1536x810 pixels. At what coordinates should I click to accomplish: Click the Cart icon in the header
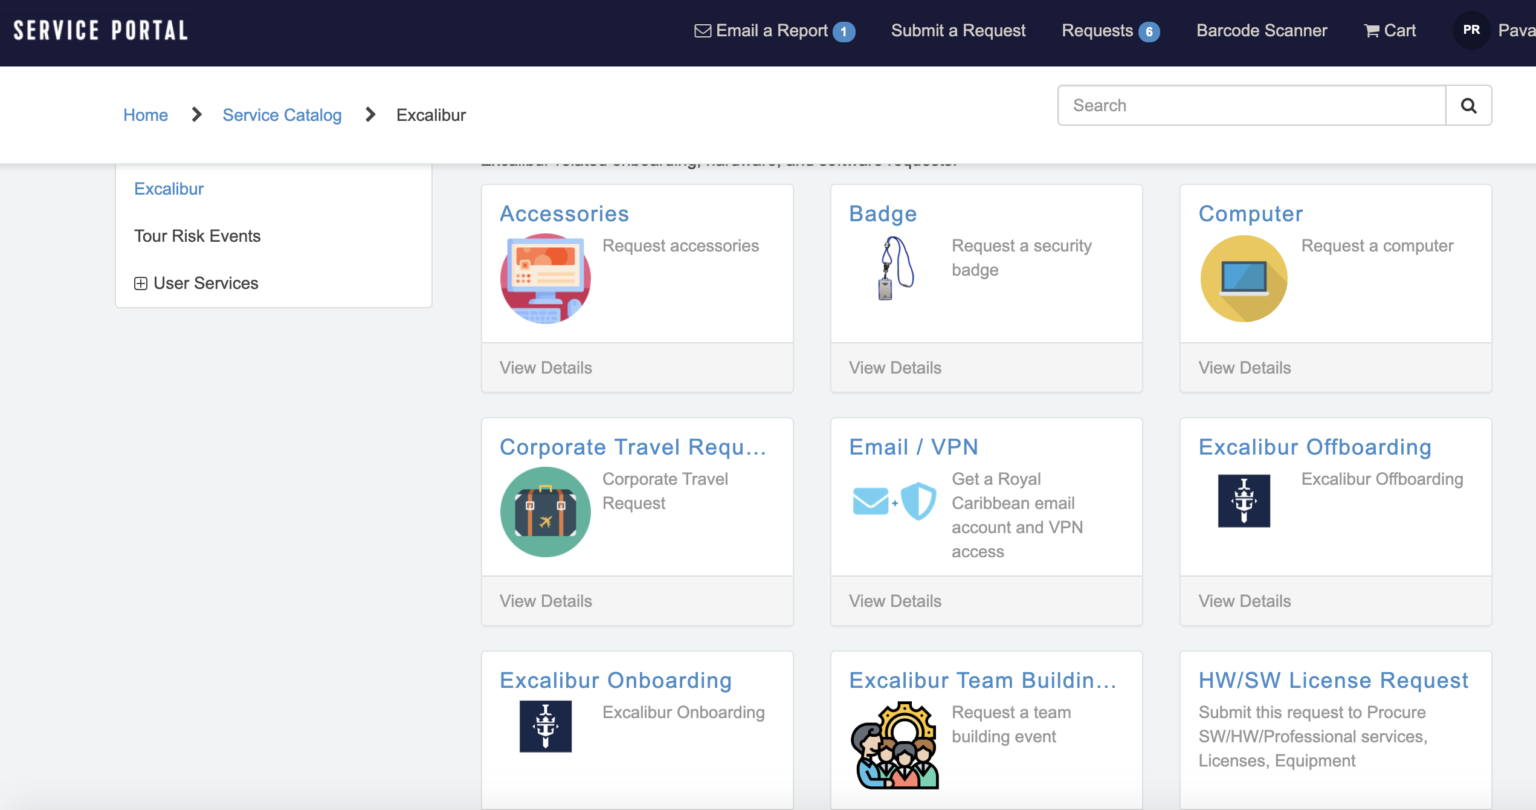[1371, 30]
